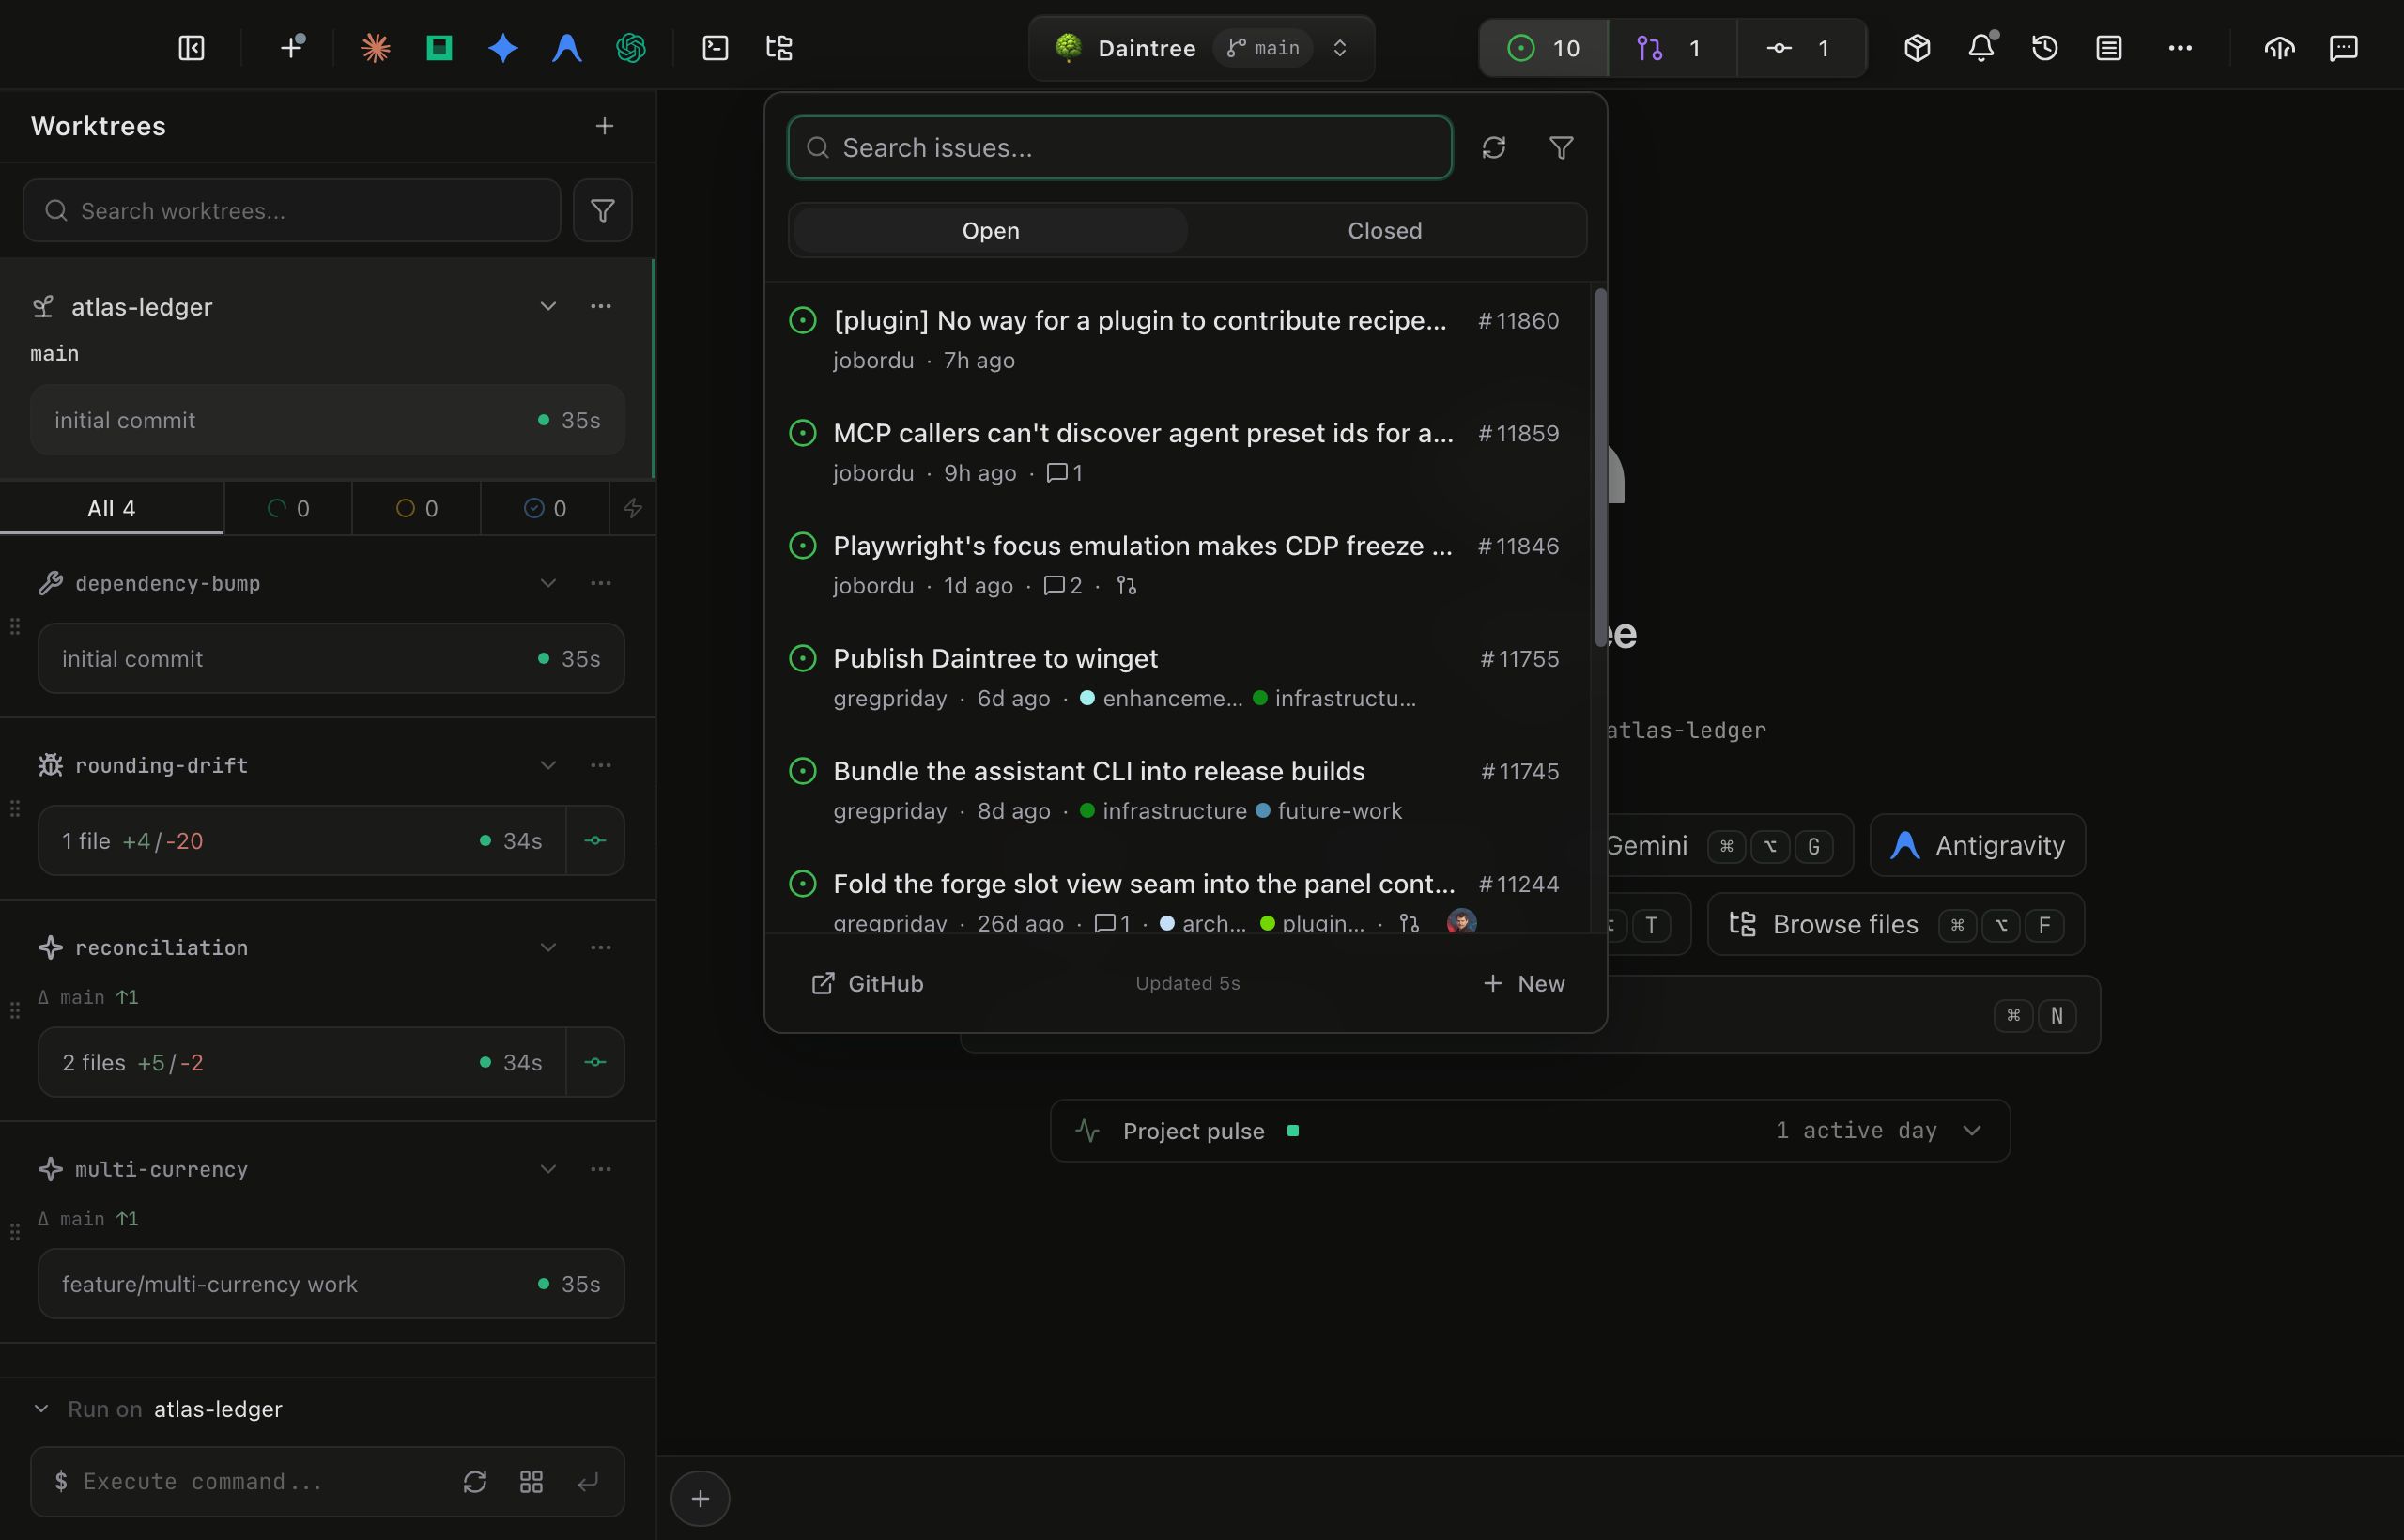Expand the atlas-ledger worktree chevron
This screenshot has height=1540, width=2404.
pos(548,306)
